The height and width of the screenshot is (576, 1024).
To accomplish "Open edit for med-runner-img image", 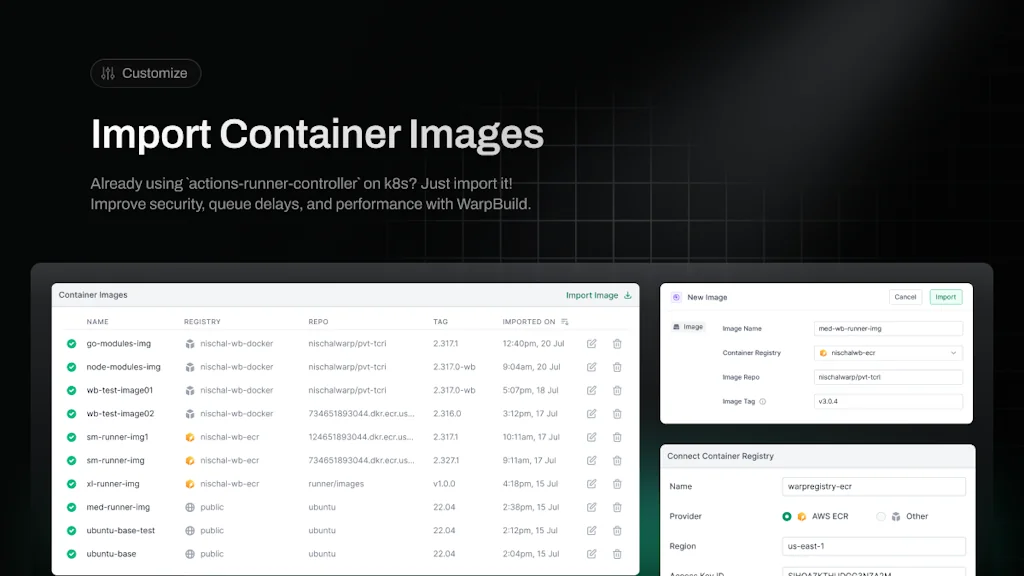I will click(x=592, y=507).
